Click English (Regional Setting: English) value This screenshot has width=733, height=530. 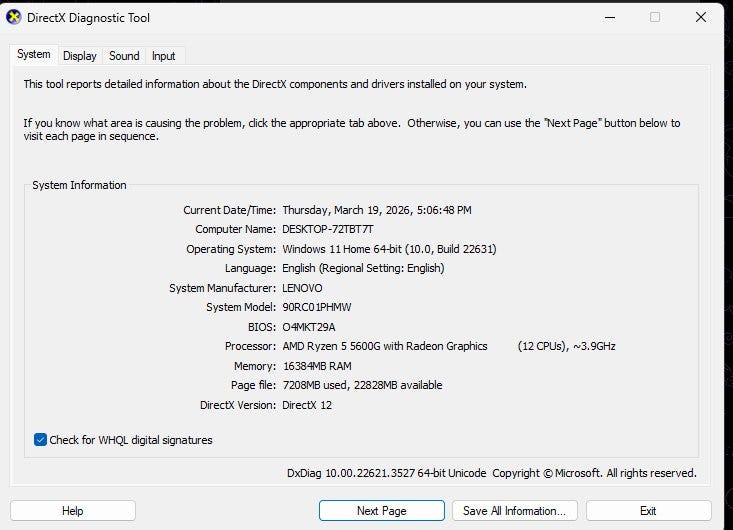click(363, 268)
